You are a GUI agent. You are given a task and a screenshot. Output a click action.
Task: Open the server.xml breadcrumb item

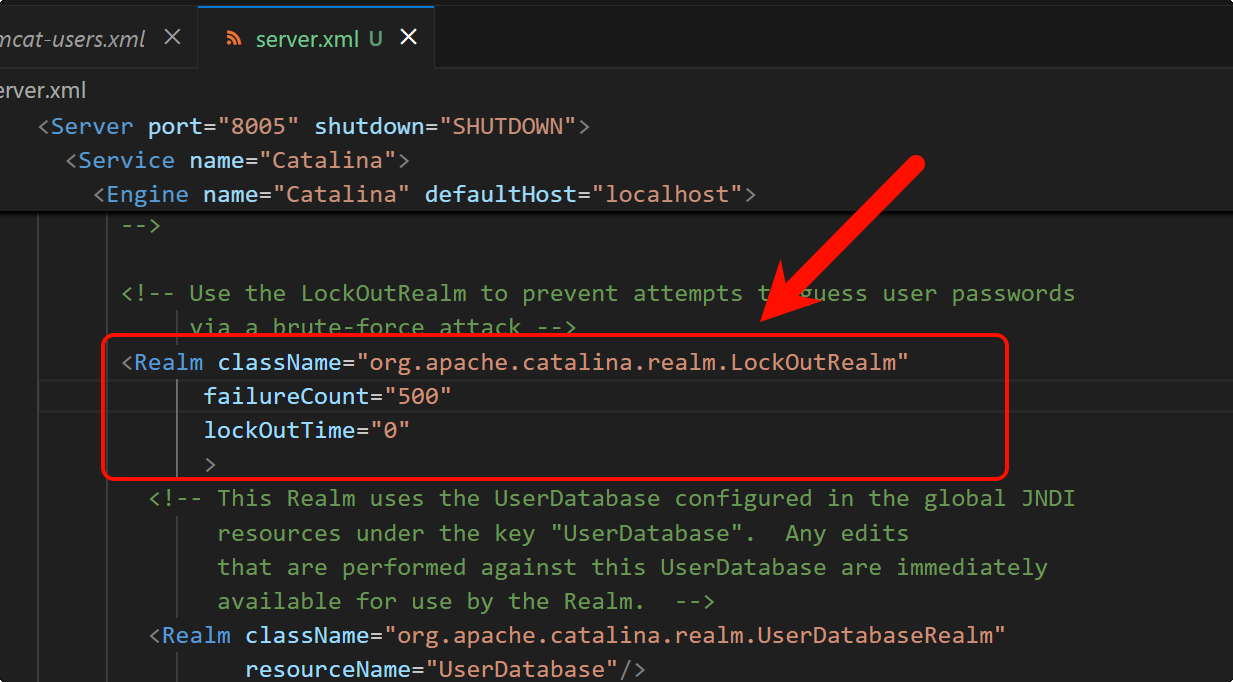pyautogui.click(x=42, y=90)
